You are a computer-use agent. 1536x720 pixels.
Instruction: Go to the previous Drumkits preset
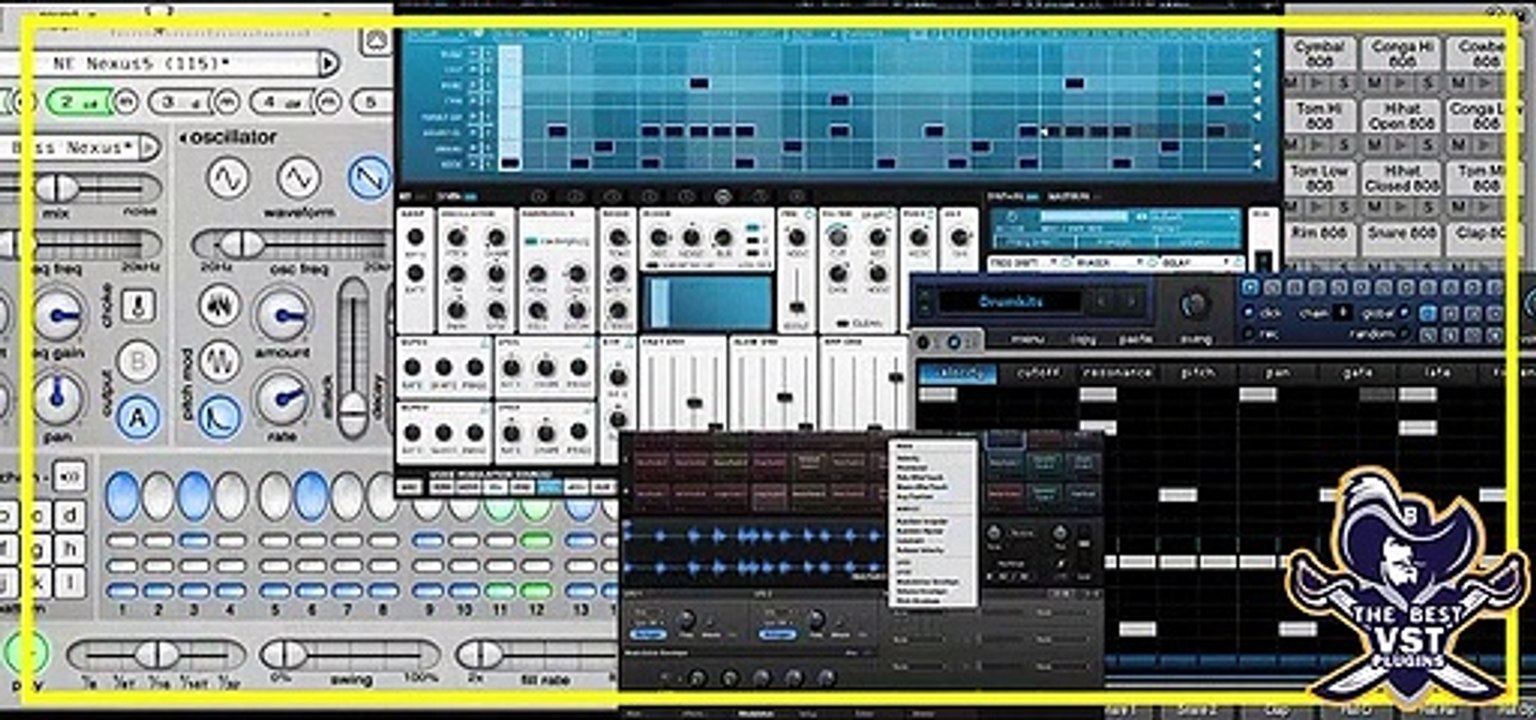coord(1102,300)
